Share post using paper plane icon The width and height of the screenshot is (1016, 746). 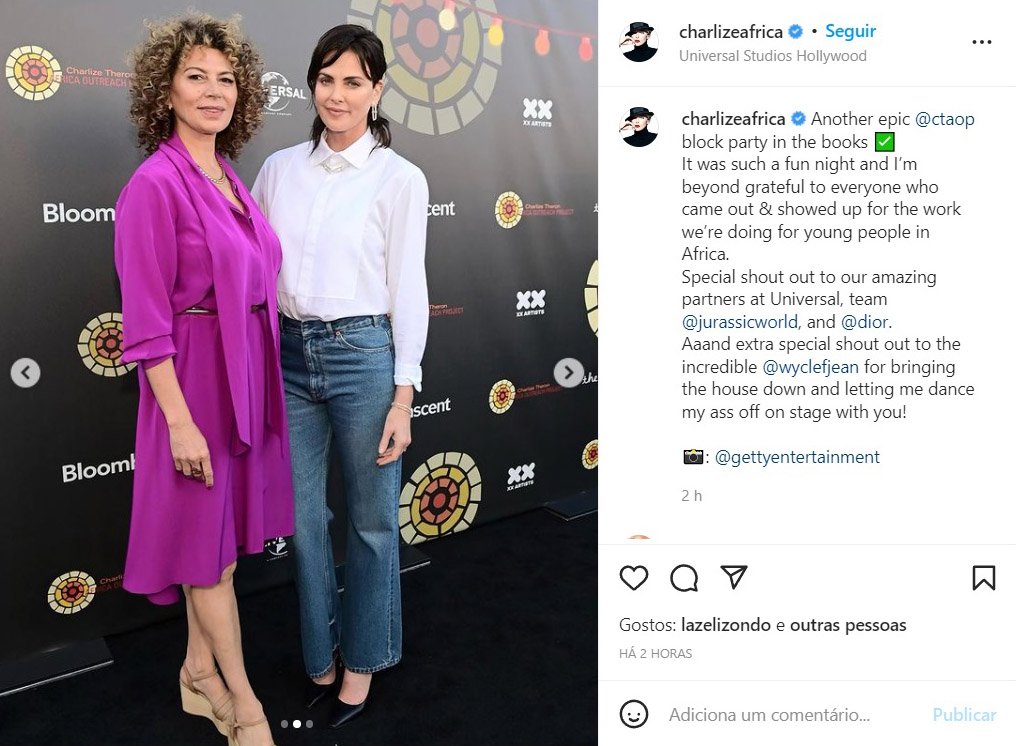[733, 577]
